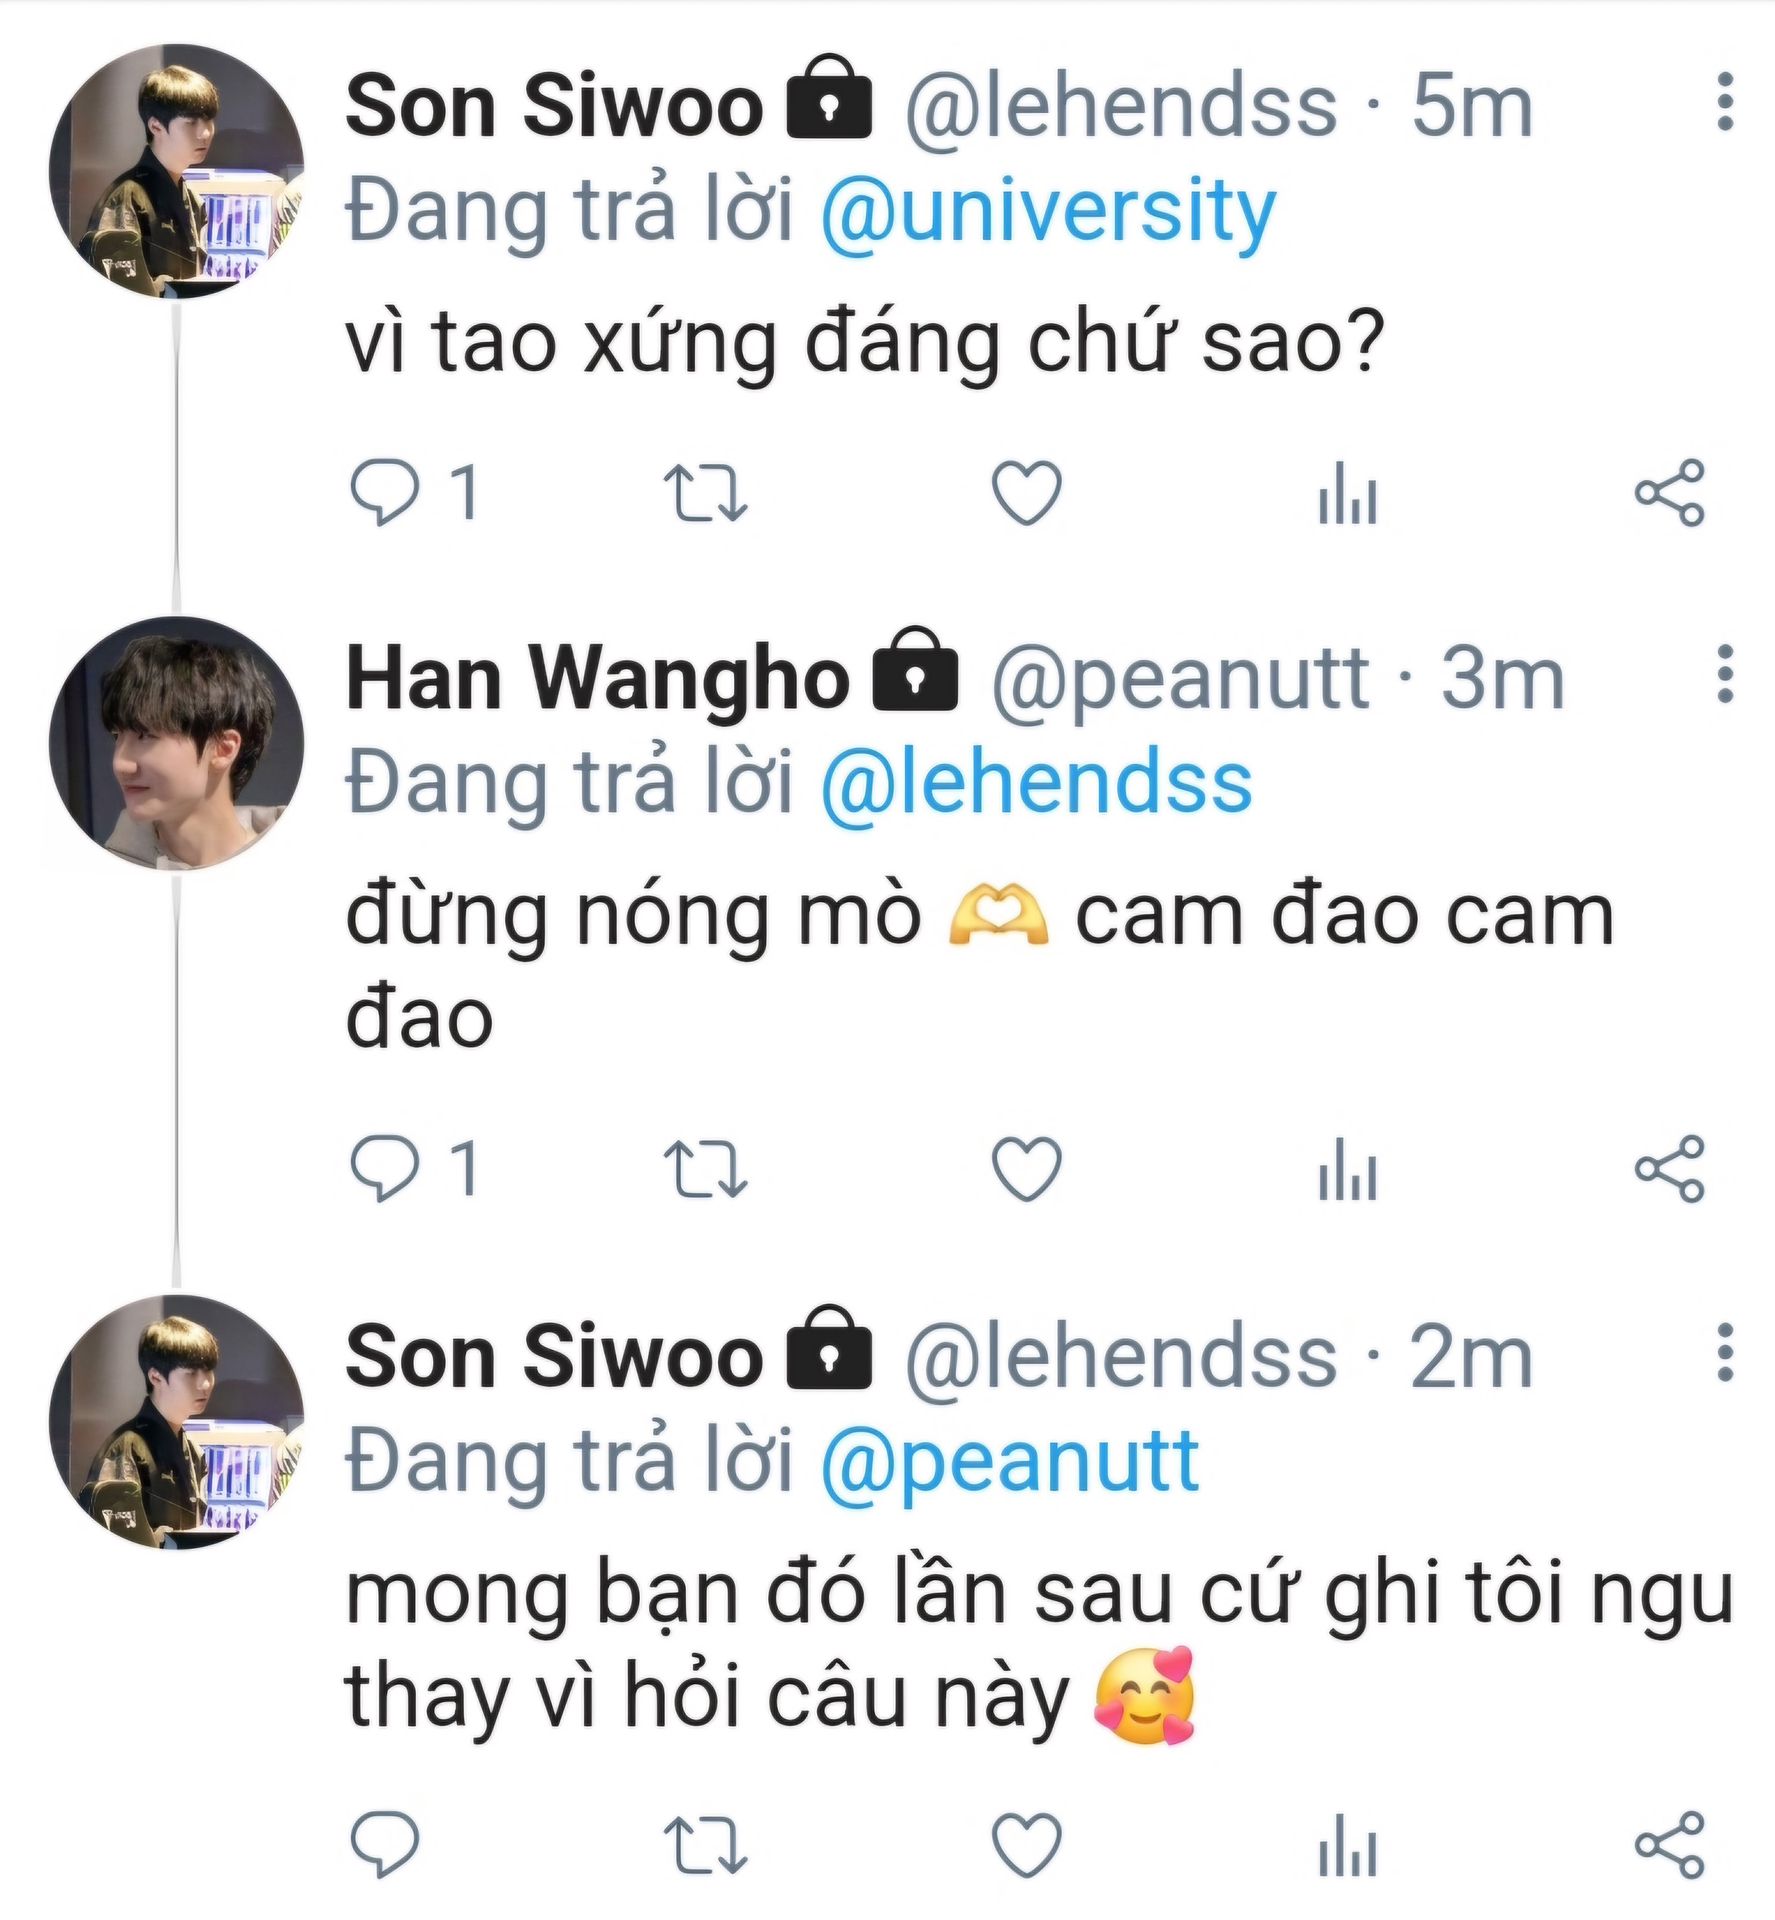This screenshot has width=1775, height=1920.
Task: View analytics of Son Siwoo's first tweet
Action: [x=1347, y=497]
